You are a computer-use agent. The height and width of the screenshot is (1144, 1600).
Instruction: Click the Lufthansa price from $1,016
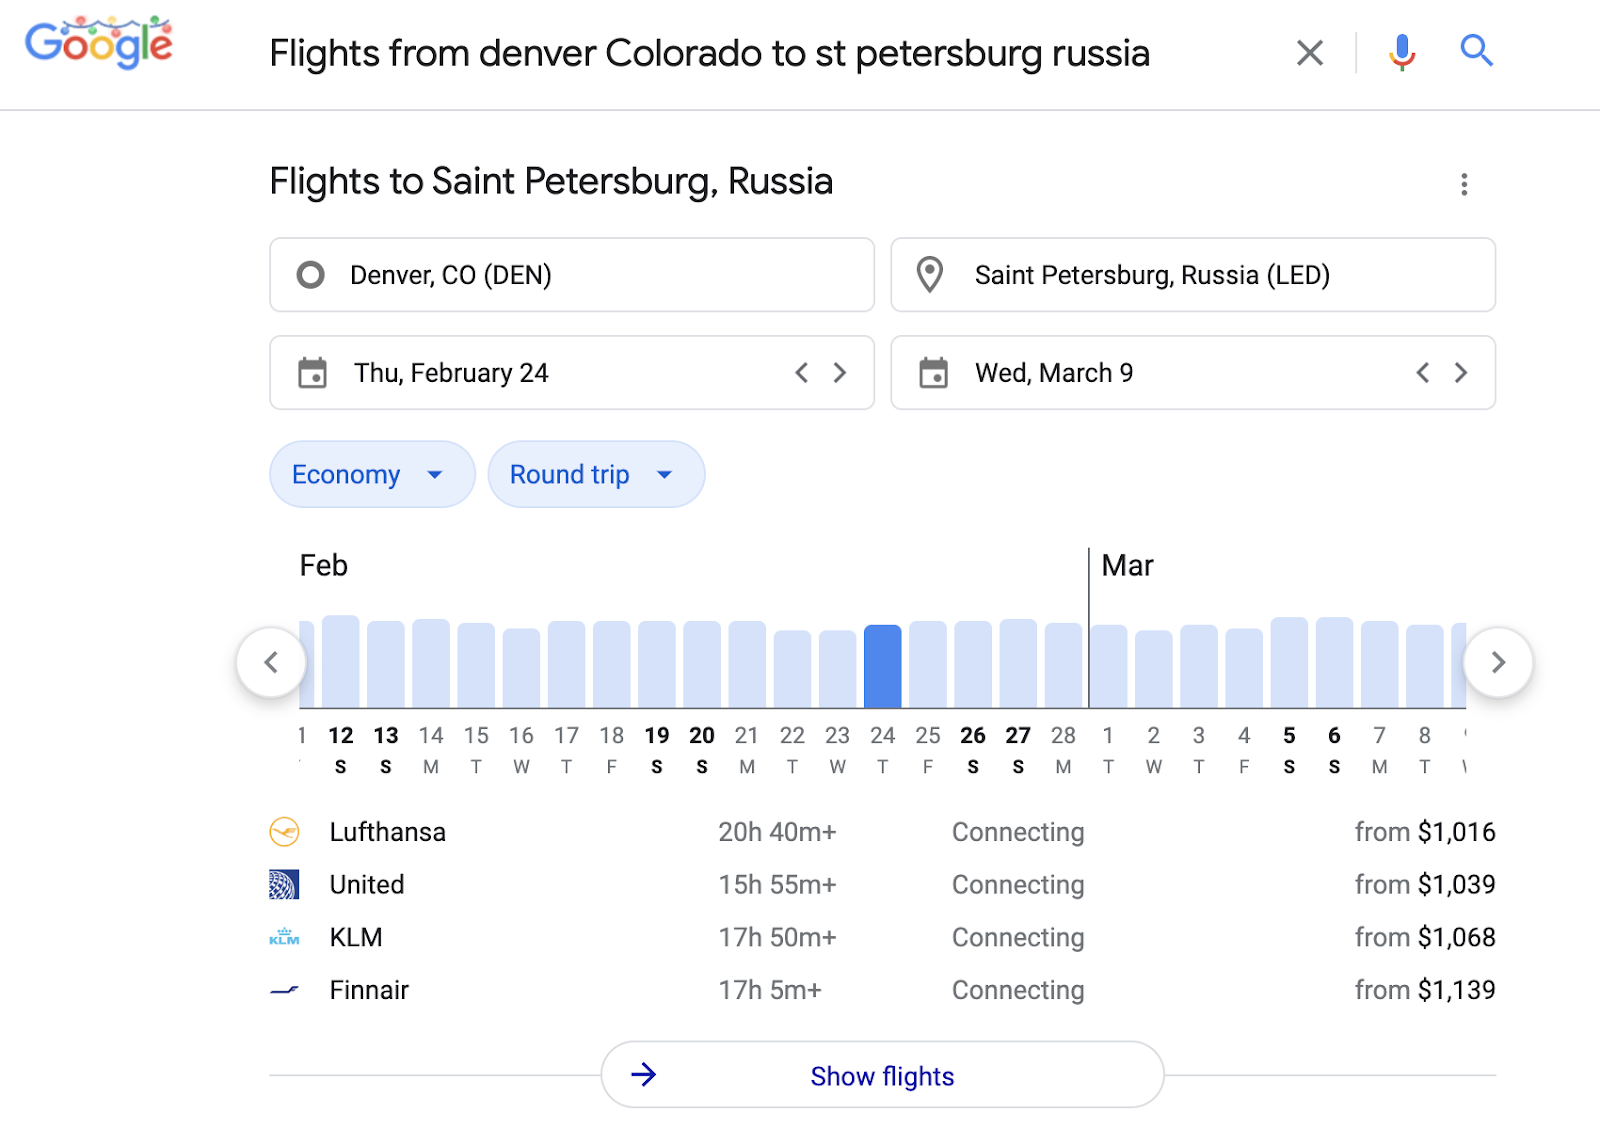1425,832
